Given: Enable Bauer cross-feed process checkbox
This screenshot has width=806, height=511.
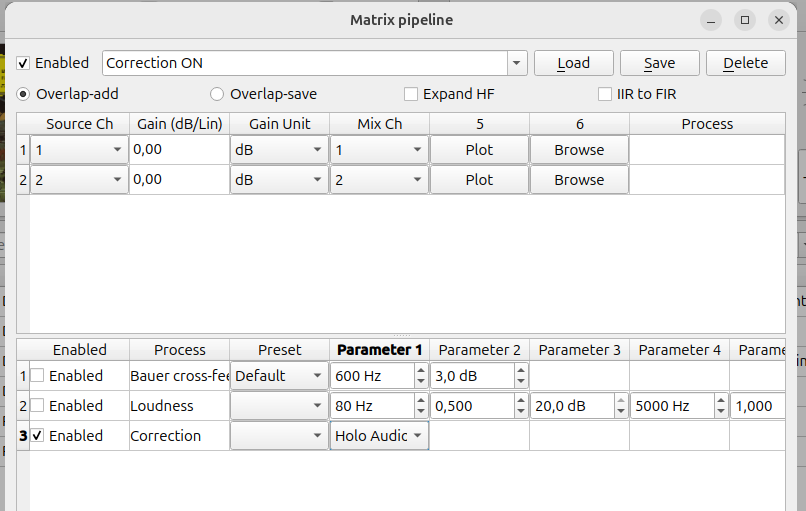Looking at the screenshot, I should (x=38, y=376).
